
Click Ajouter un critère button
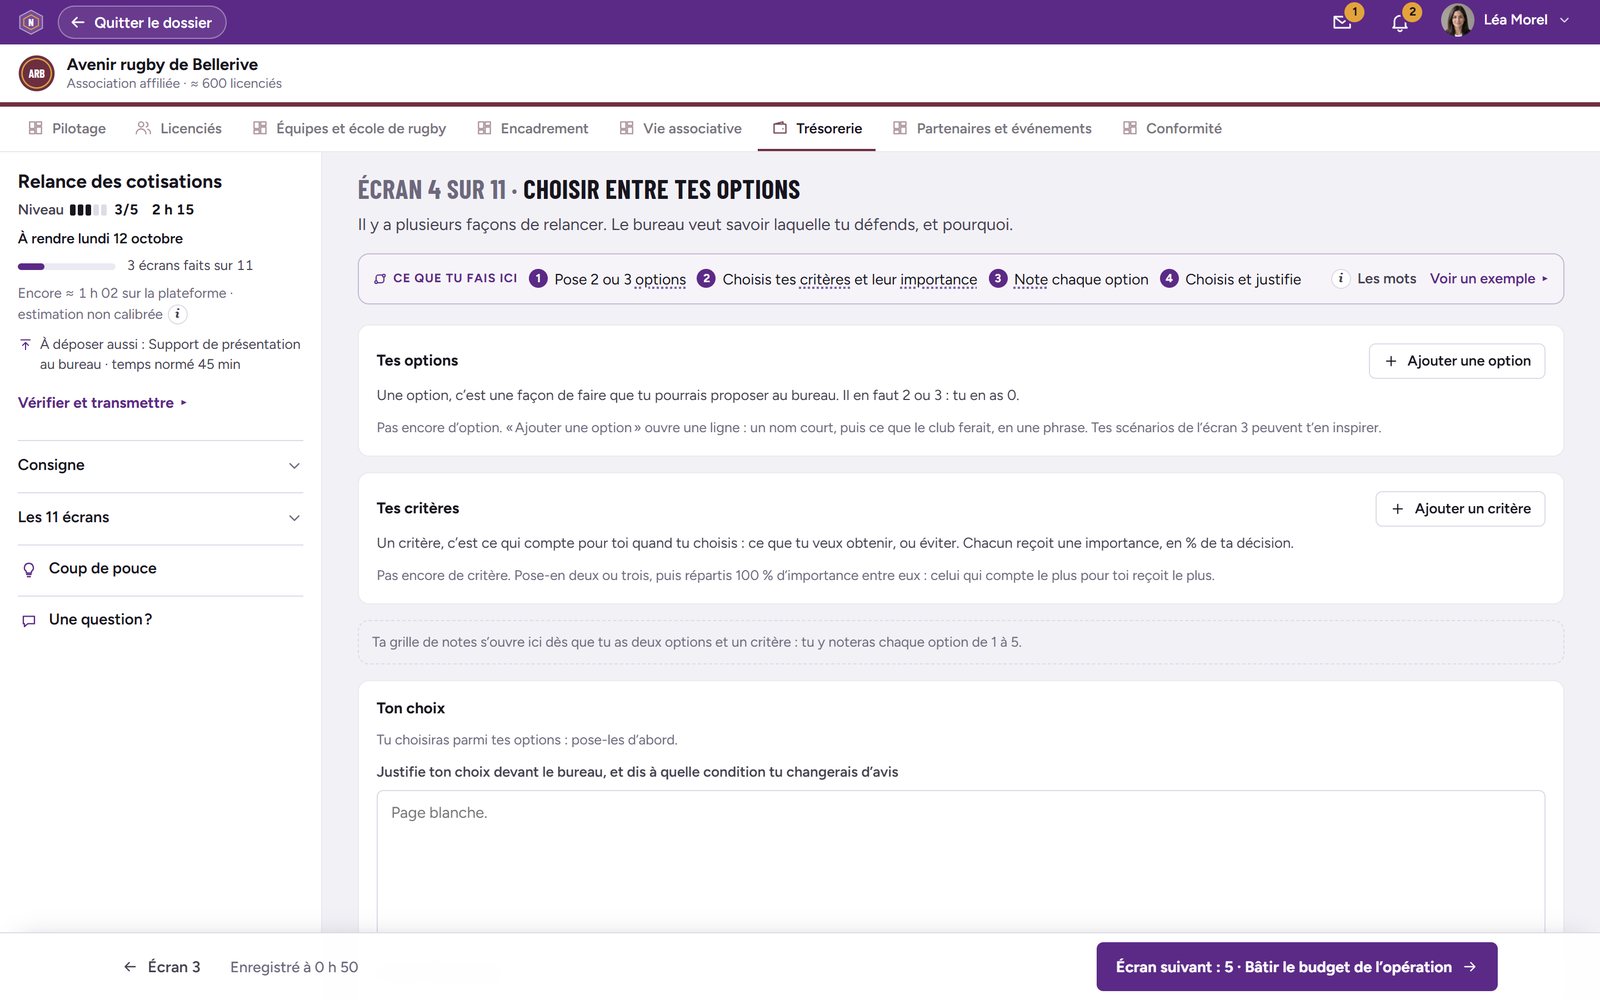(x=1460, y=509)
